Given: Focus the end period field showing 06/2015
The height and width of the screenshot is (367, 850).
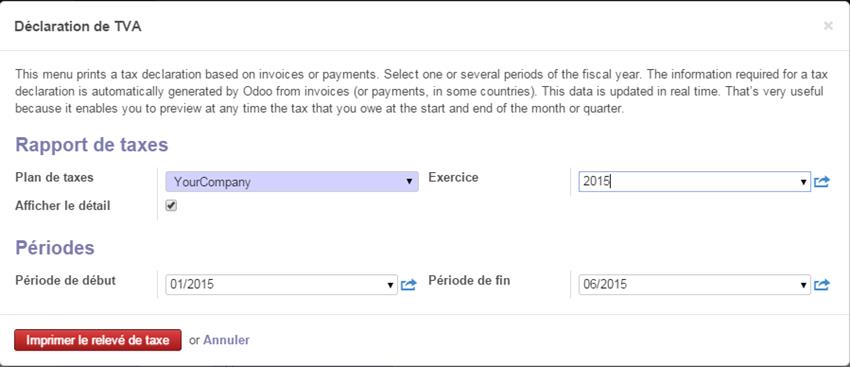Looking at the screenshot, I should point(694,285).
